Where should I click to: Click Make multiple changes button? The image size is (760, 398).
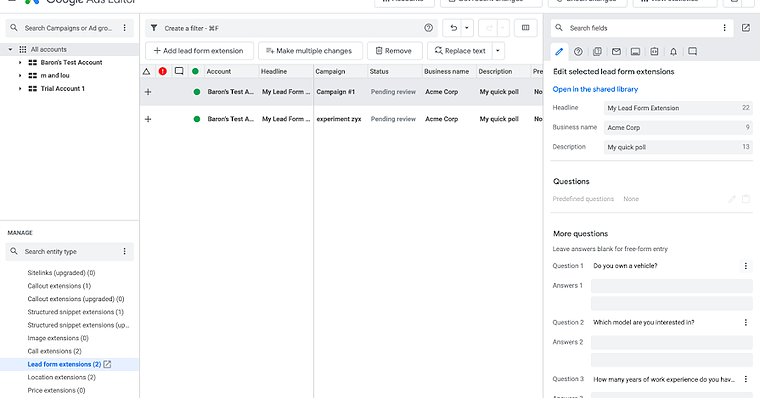coord(309,51)
